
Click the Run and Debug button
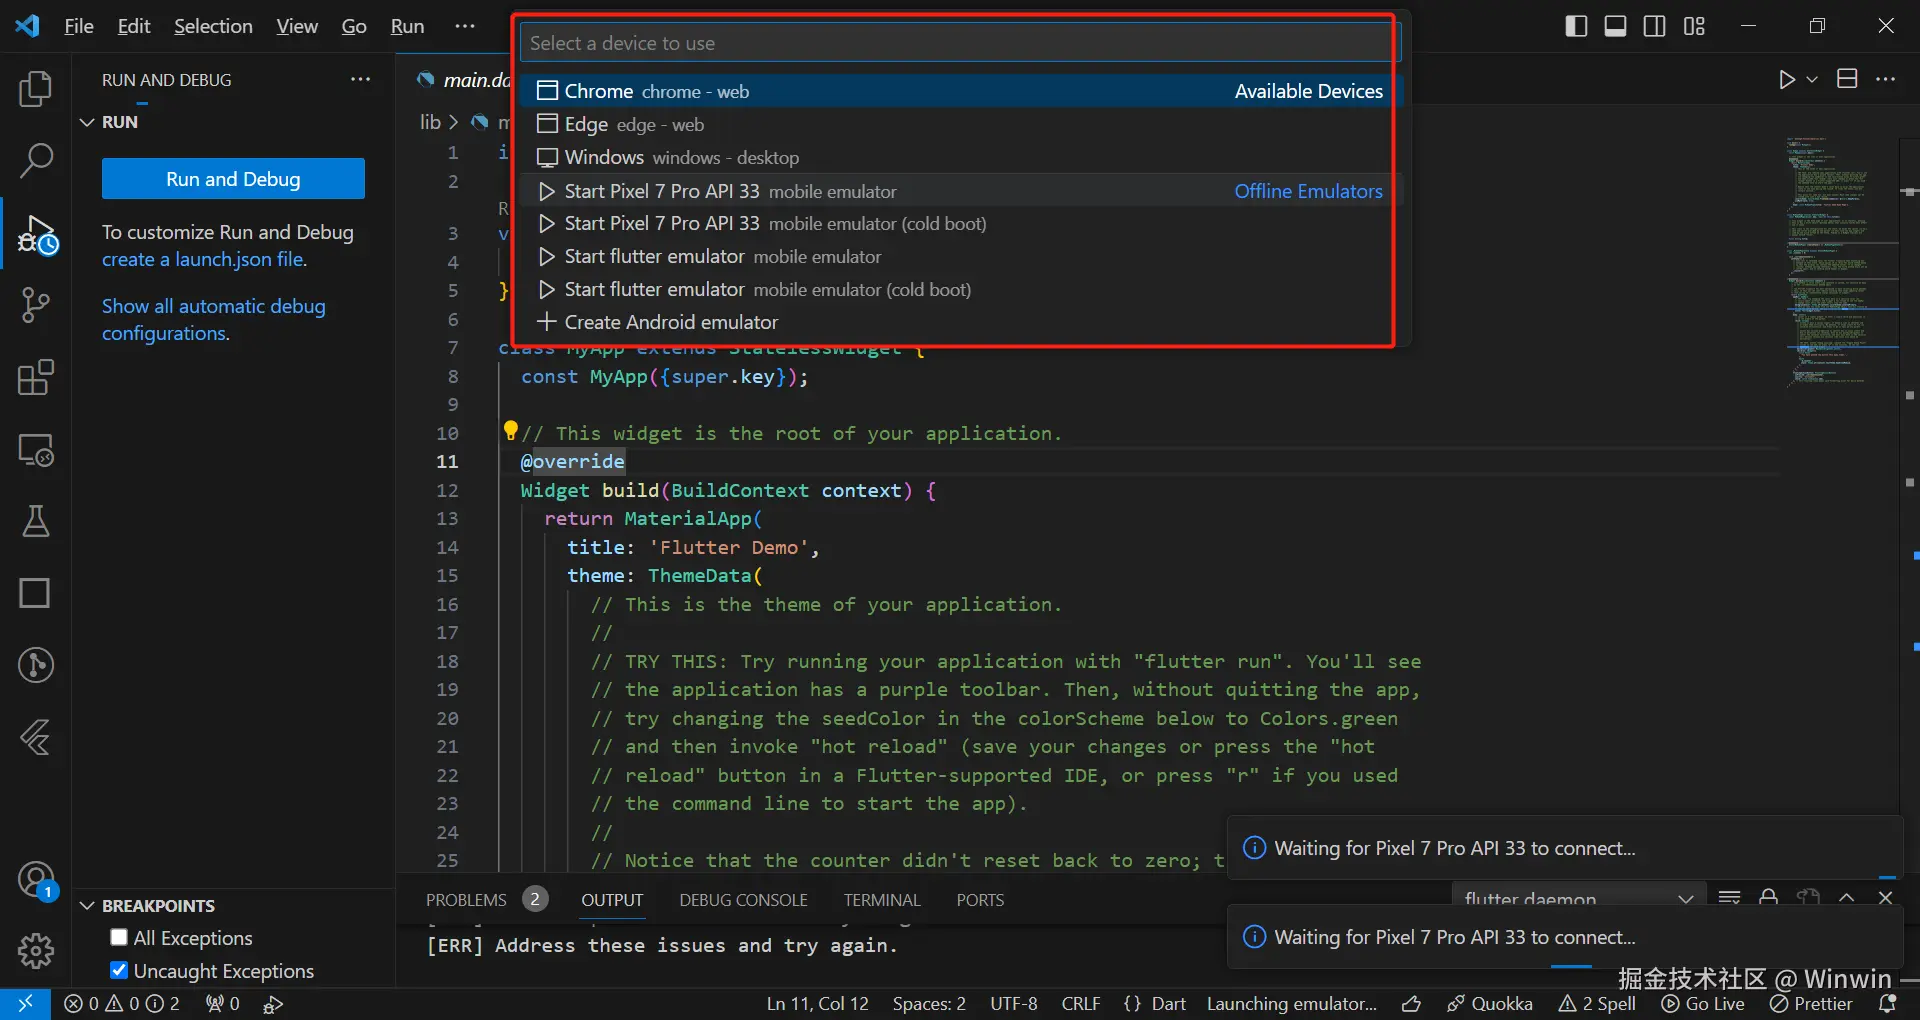click(x=233, y=179)
